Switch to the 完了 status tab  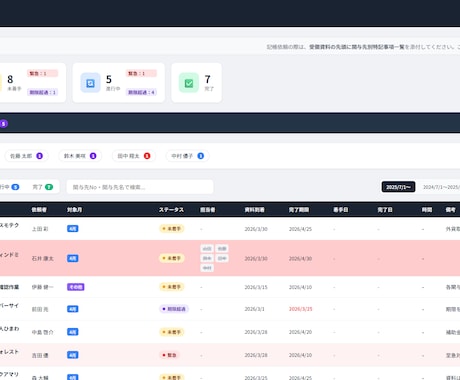point(43,187)
